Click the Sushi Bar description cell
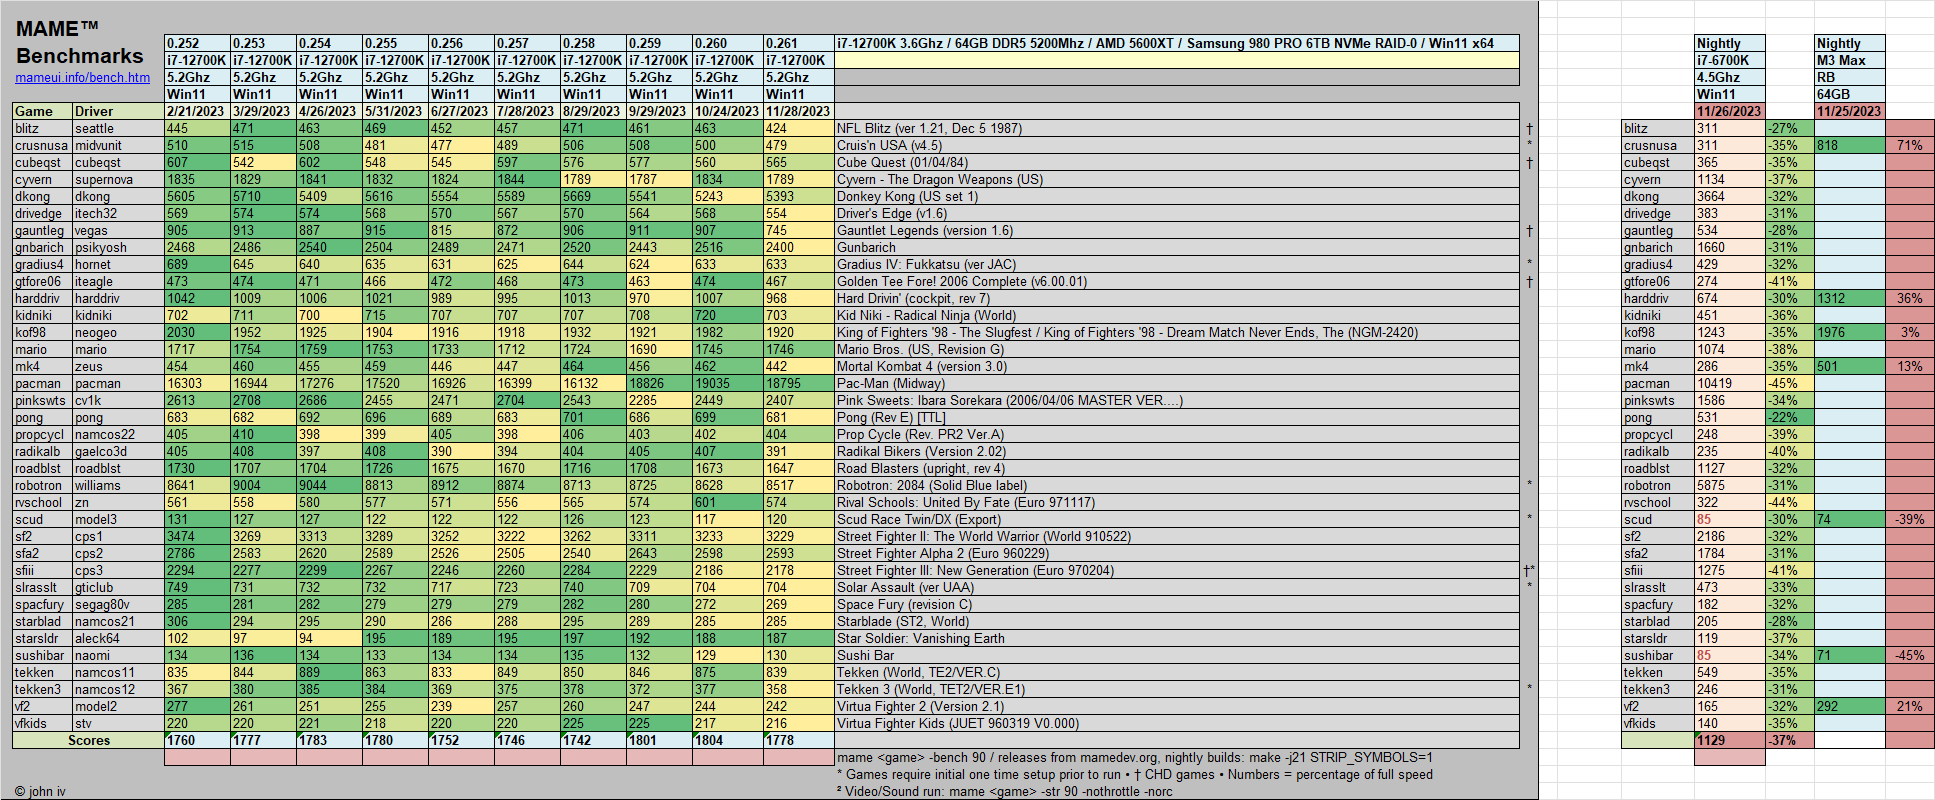Image resolution: width=1935 pixels, height=800 pixels. point(1177,655)
